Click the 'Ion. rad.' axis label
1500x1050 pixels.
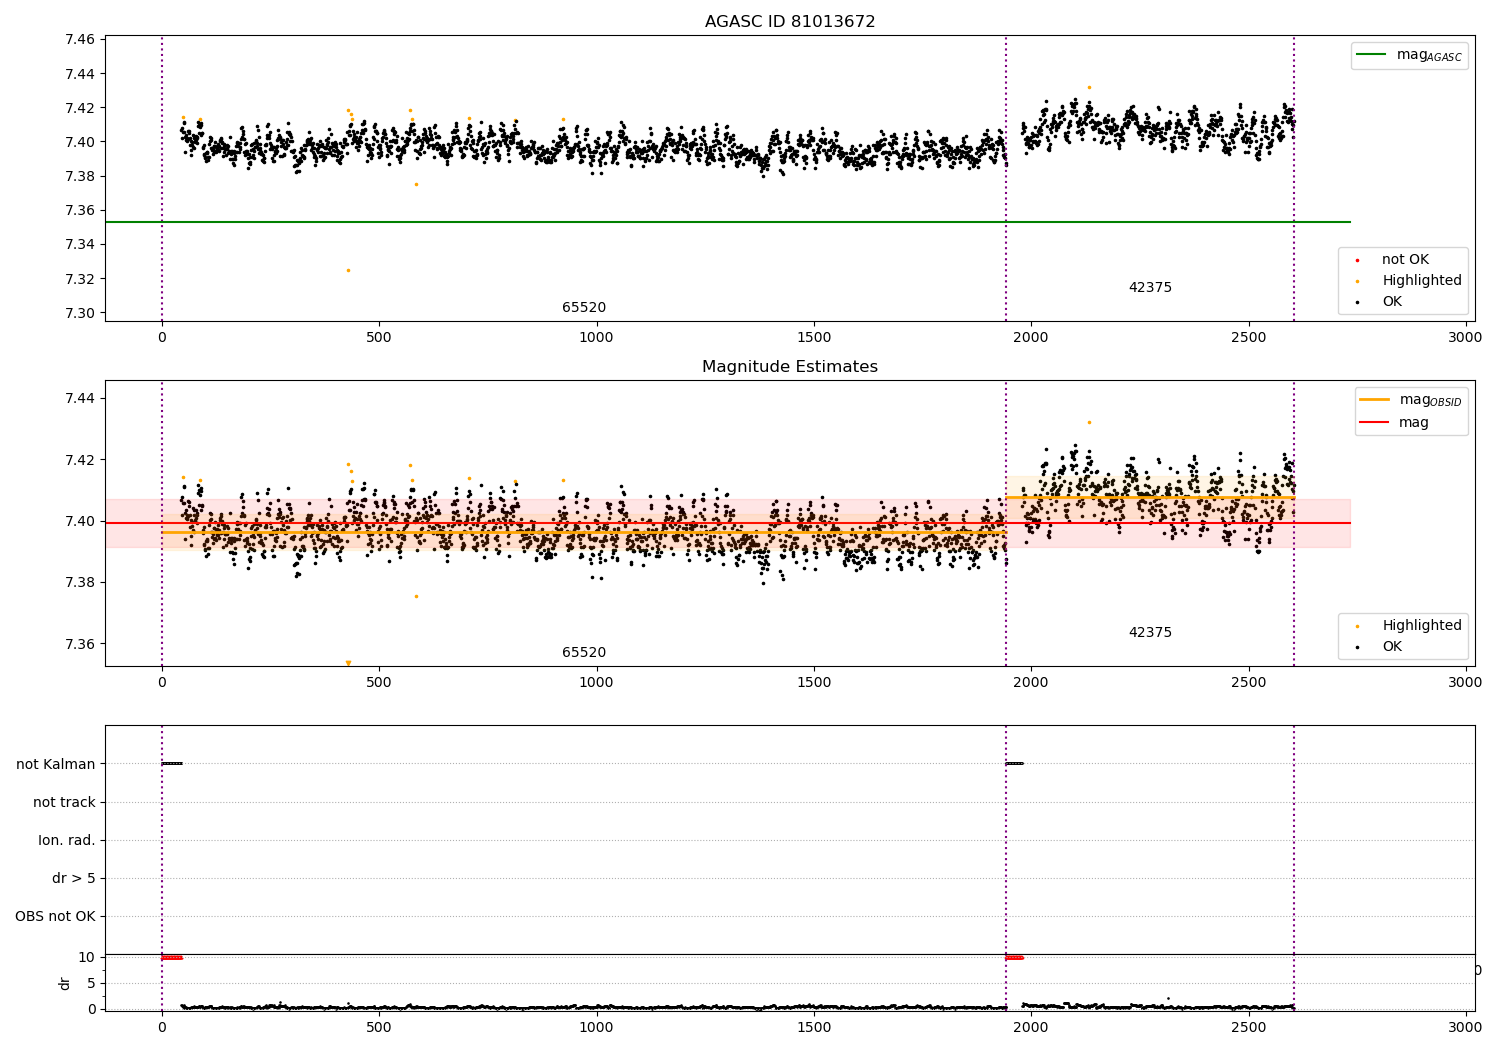tap(67, 840)
